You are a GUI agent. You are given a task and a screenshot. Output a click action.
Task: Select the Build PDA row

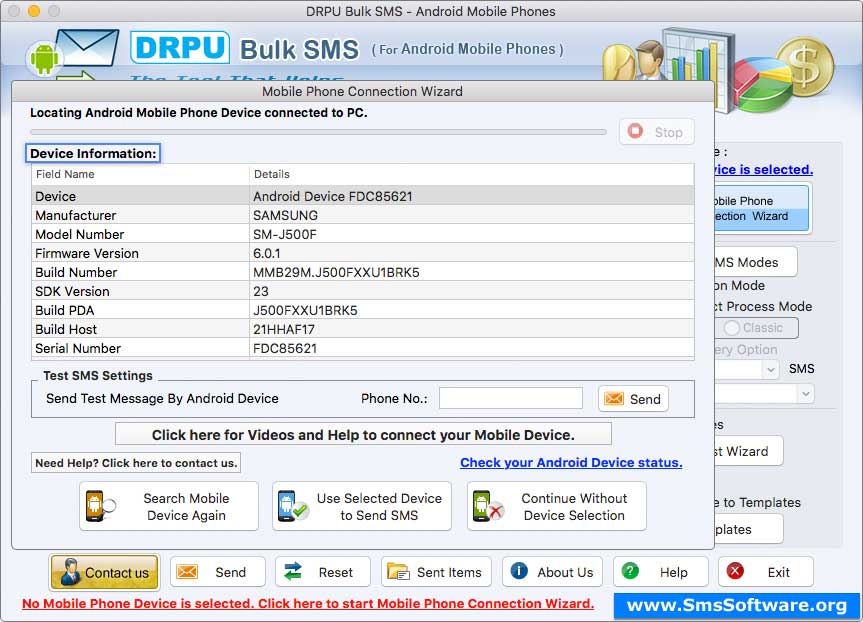(363, 310)
